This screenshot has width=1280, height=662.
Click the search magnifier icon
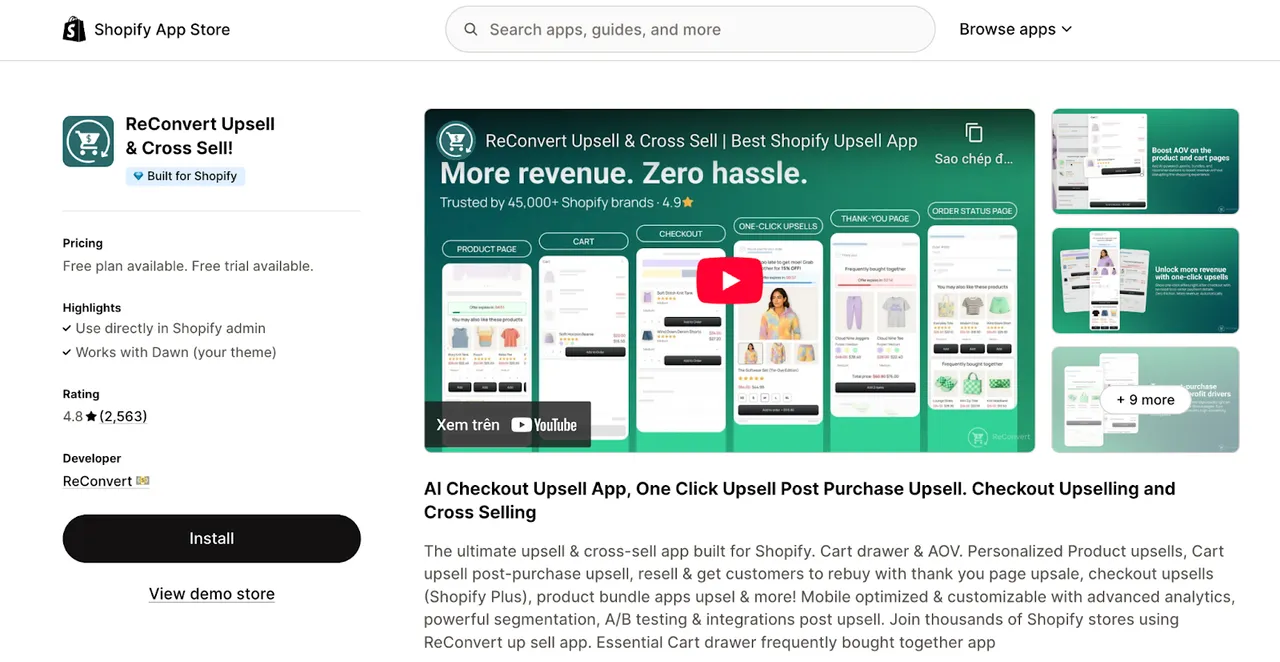471,30
